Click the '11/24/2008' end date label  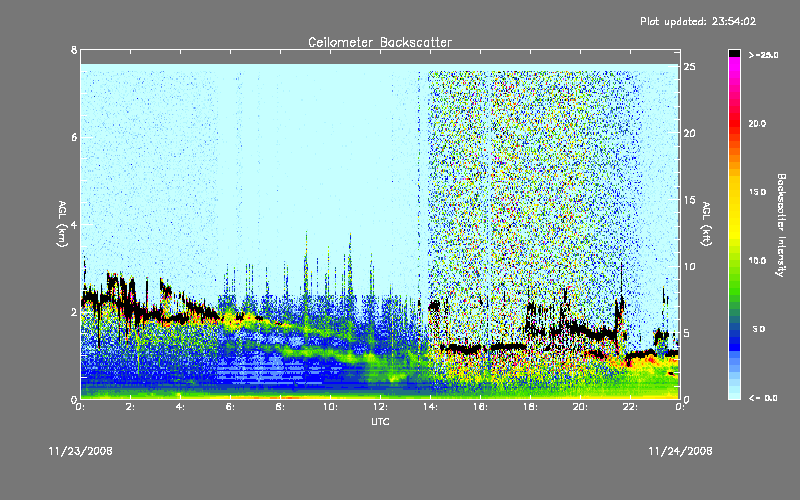click(x=680, y=451)
